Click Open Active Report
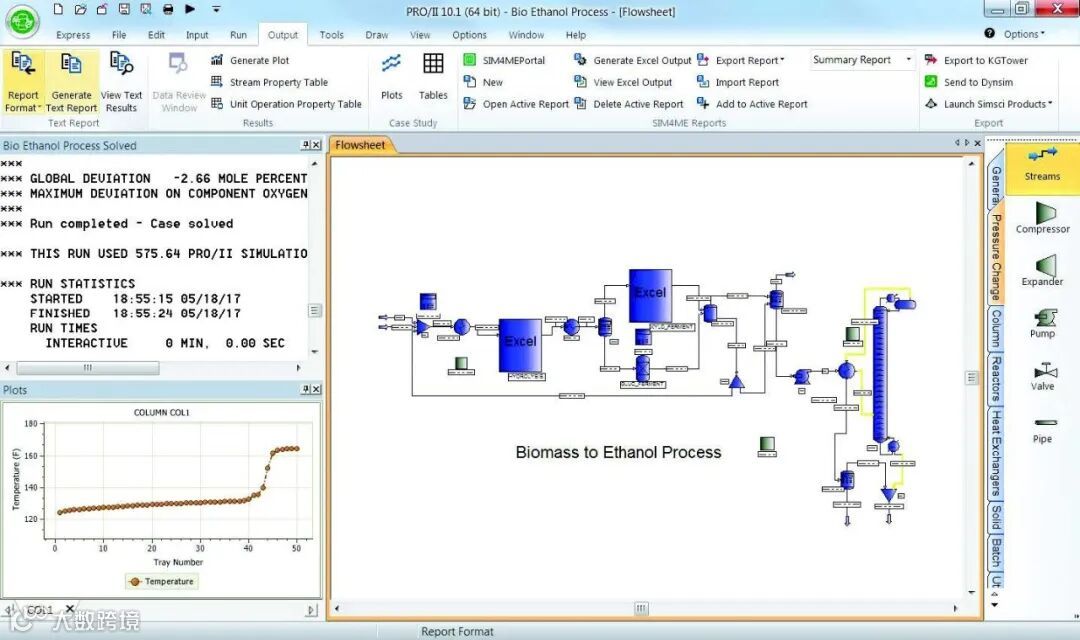The image size is (1080, 640). [x=516, y=104]
